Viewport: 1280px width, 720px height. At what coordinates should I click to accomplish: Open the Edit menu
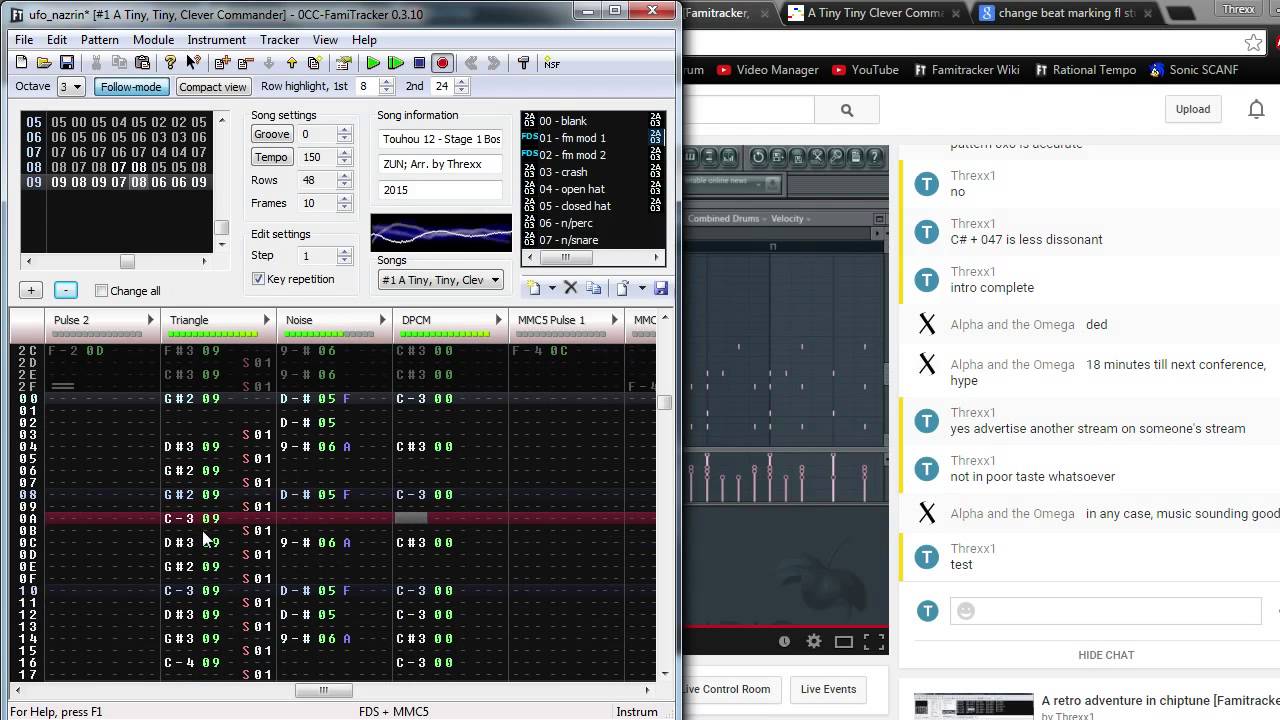(x=57, y=40)
